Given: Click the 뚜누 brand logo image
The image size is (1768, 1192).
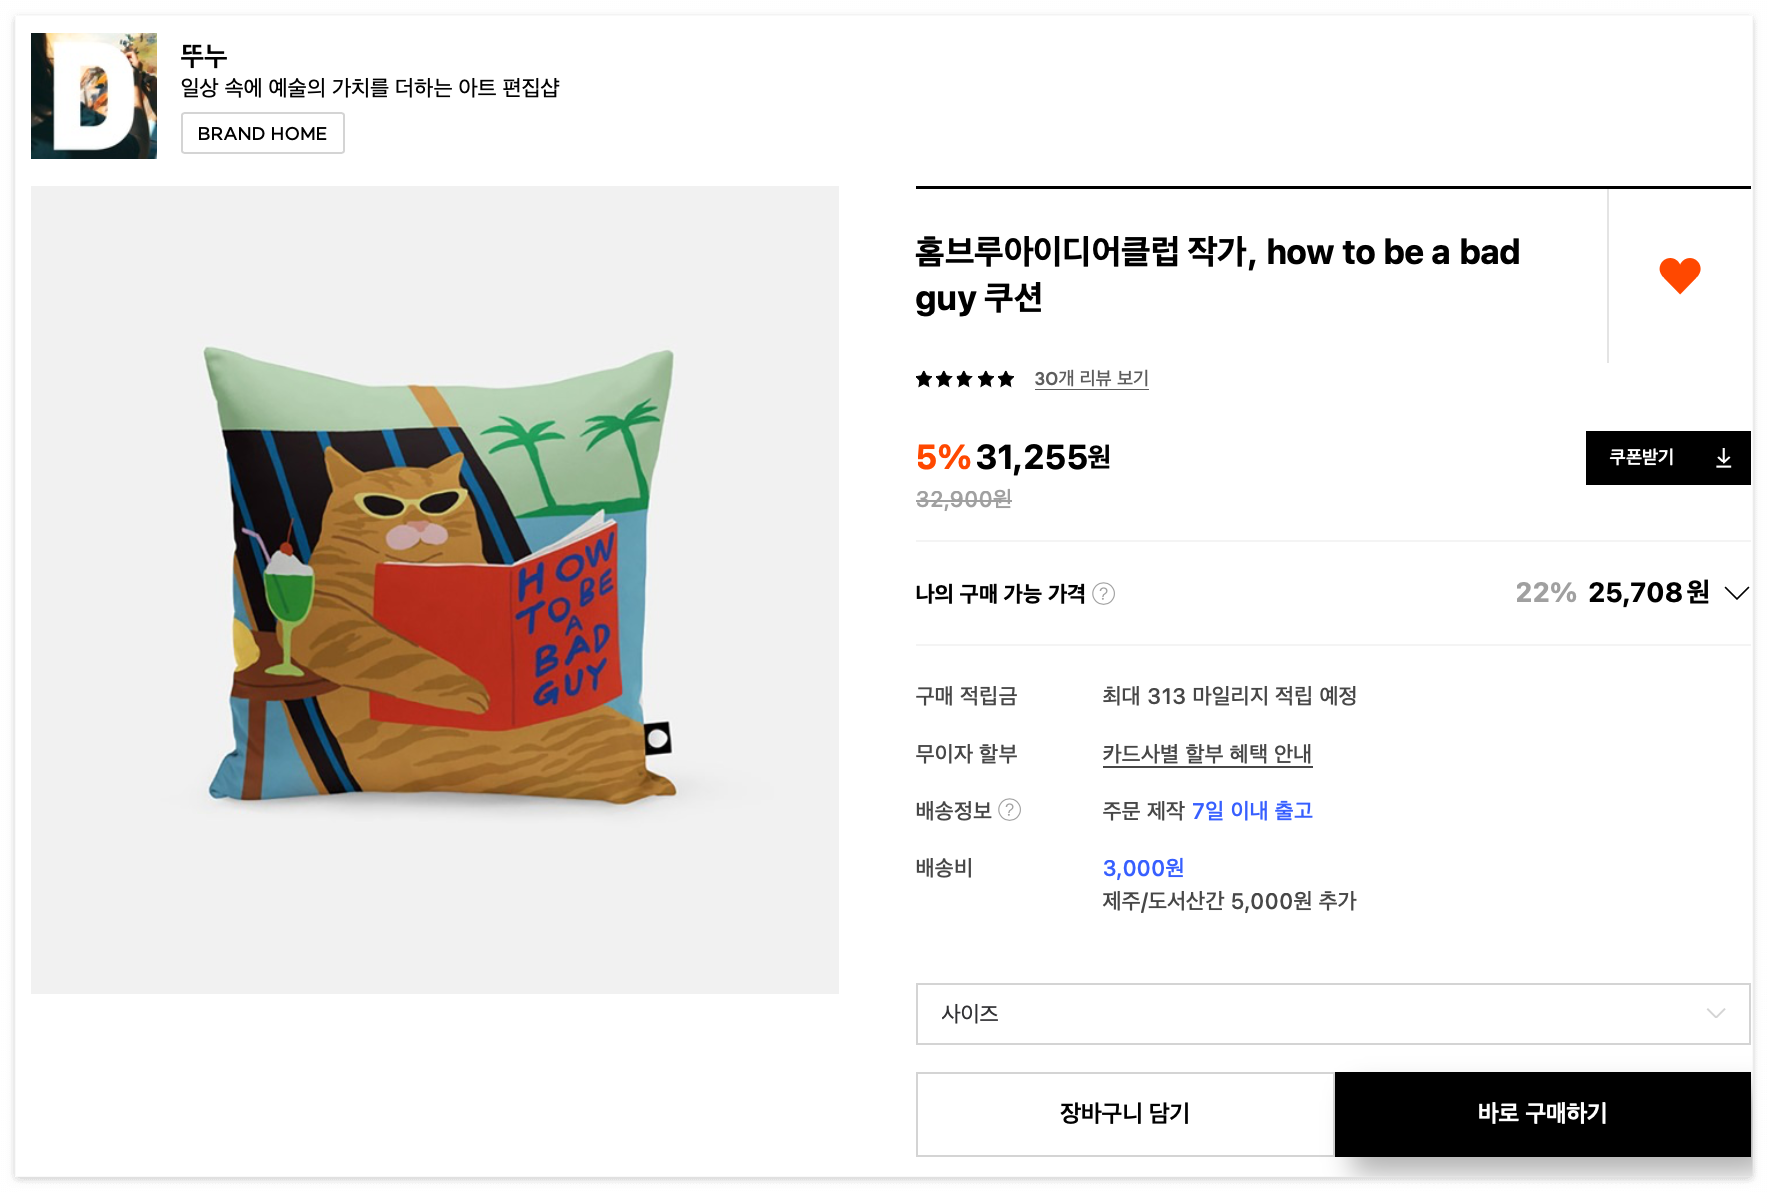Looking at the screenshot, I should tap(93, 95).
